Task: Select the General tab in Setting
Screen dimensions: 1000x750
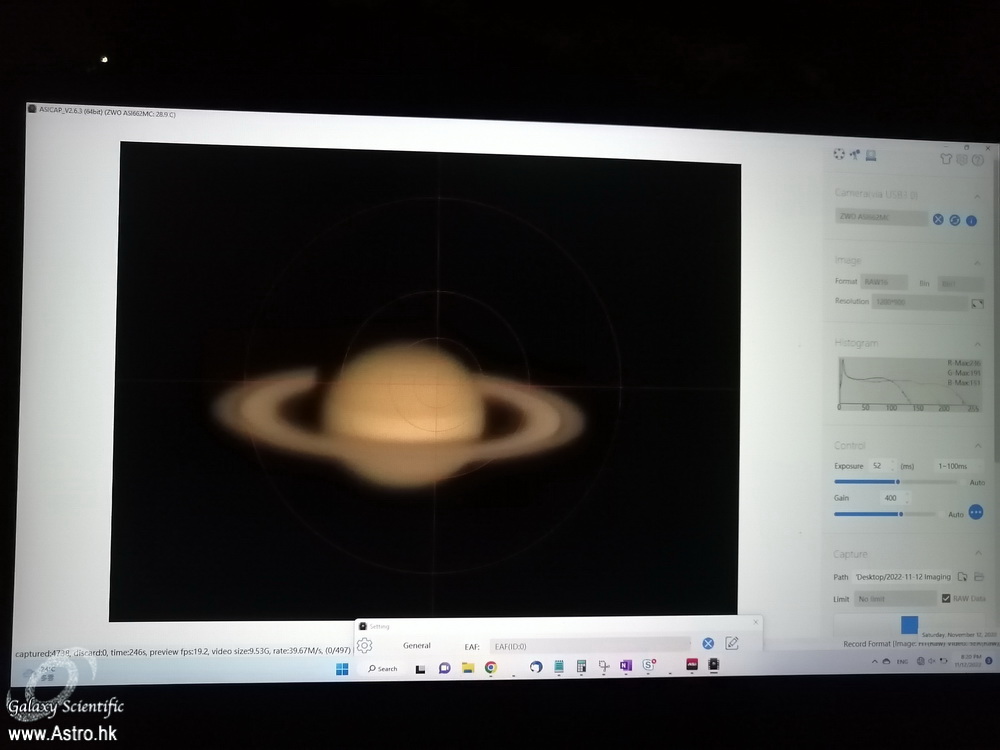Action: [x=417, y=646]
